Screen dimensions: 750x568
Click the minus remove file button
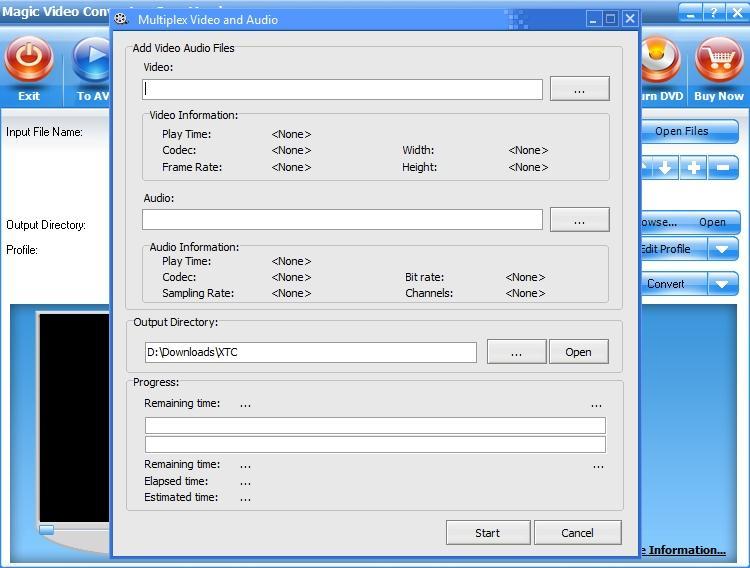pos(723,168)
